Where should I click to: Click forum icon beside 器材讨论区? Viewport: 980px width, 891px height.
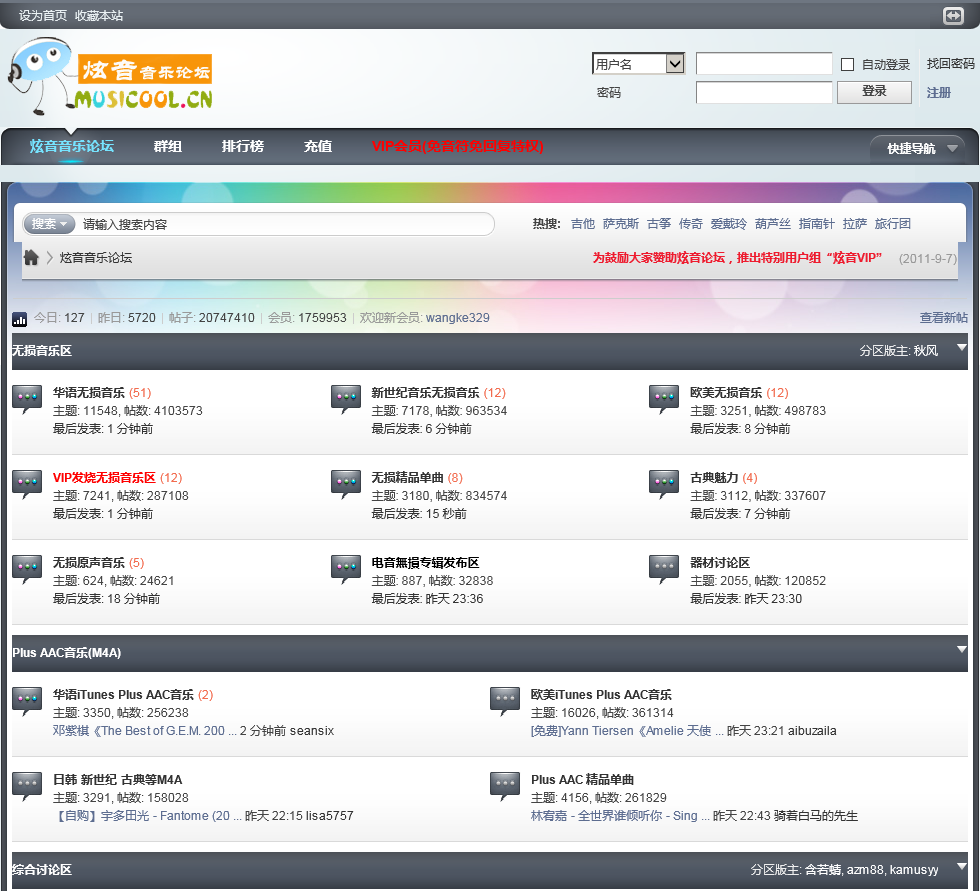pyautogui.click(x=664, y=569)
